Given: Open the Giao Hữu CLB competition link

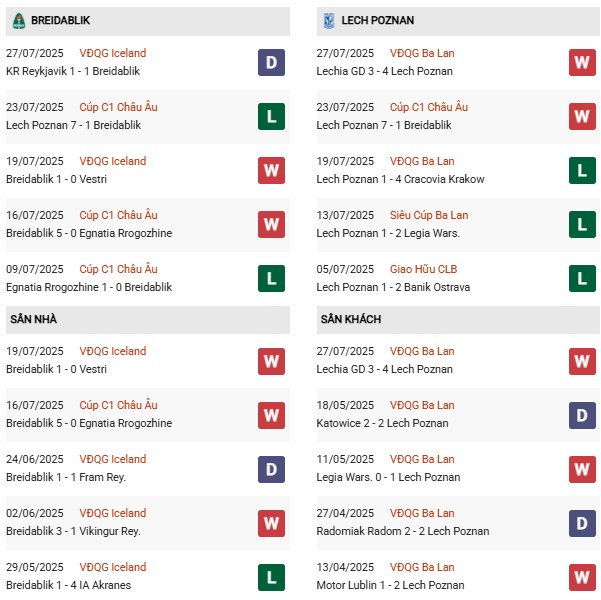Looking at the screenshot, I should pos(426,269).
